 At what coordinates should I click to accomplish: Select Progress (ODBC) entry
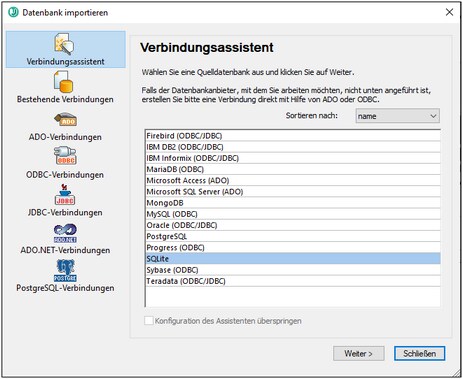click(293, 247)
